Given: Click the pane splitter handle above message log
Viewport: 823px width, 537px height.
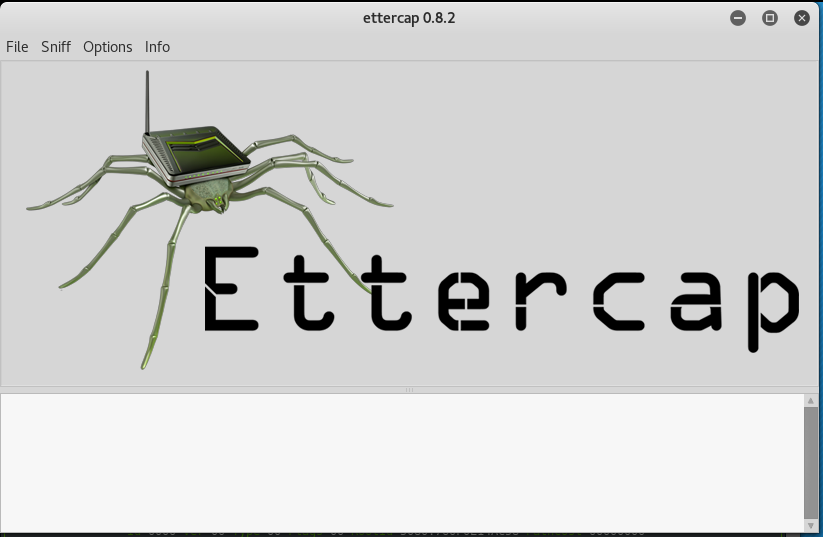Looking at the screenshot, I should coord(409,390).
